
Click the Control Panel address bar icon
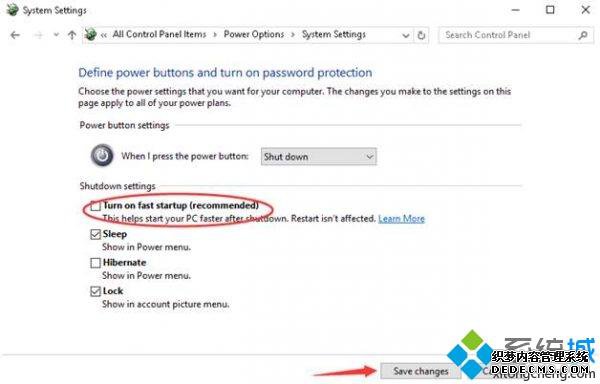[91, 34]
